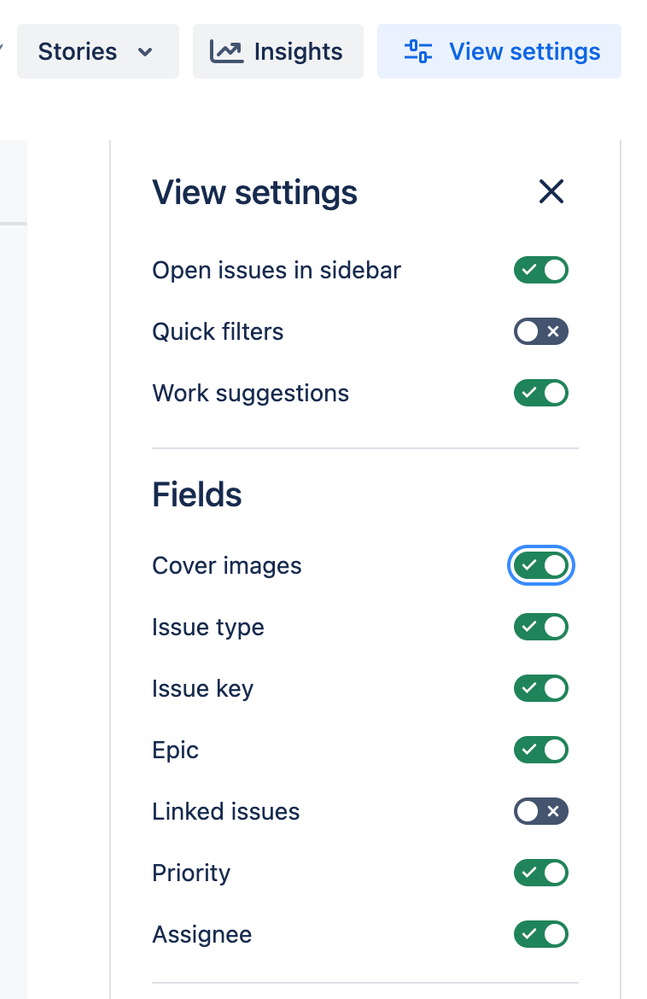Viewport: 647px width, 999px height.
Task: Enable the Quick filters toggle
Action: pyautogui.click(x=541, y=332)
